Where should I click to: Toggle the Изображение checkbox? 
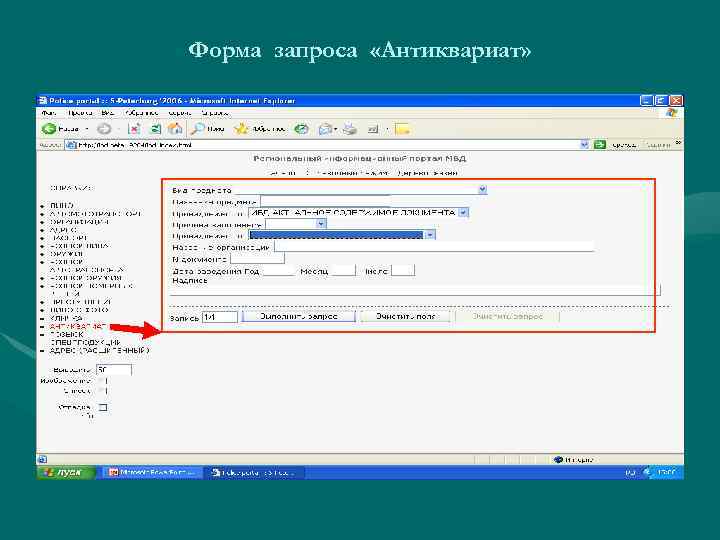click(104, 381)
